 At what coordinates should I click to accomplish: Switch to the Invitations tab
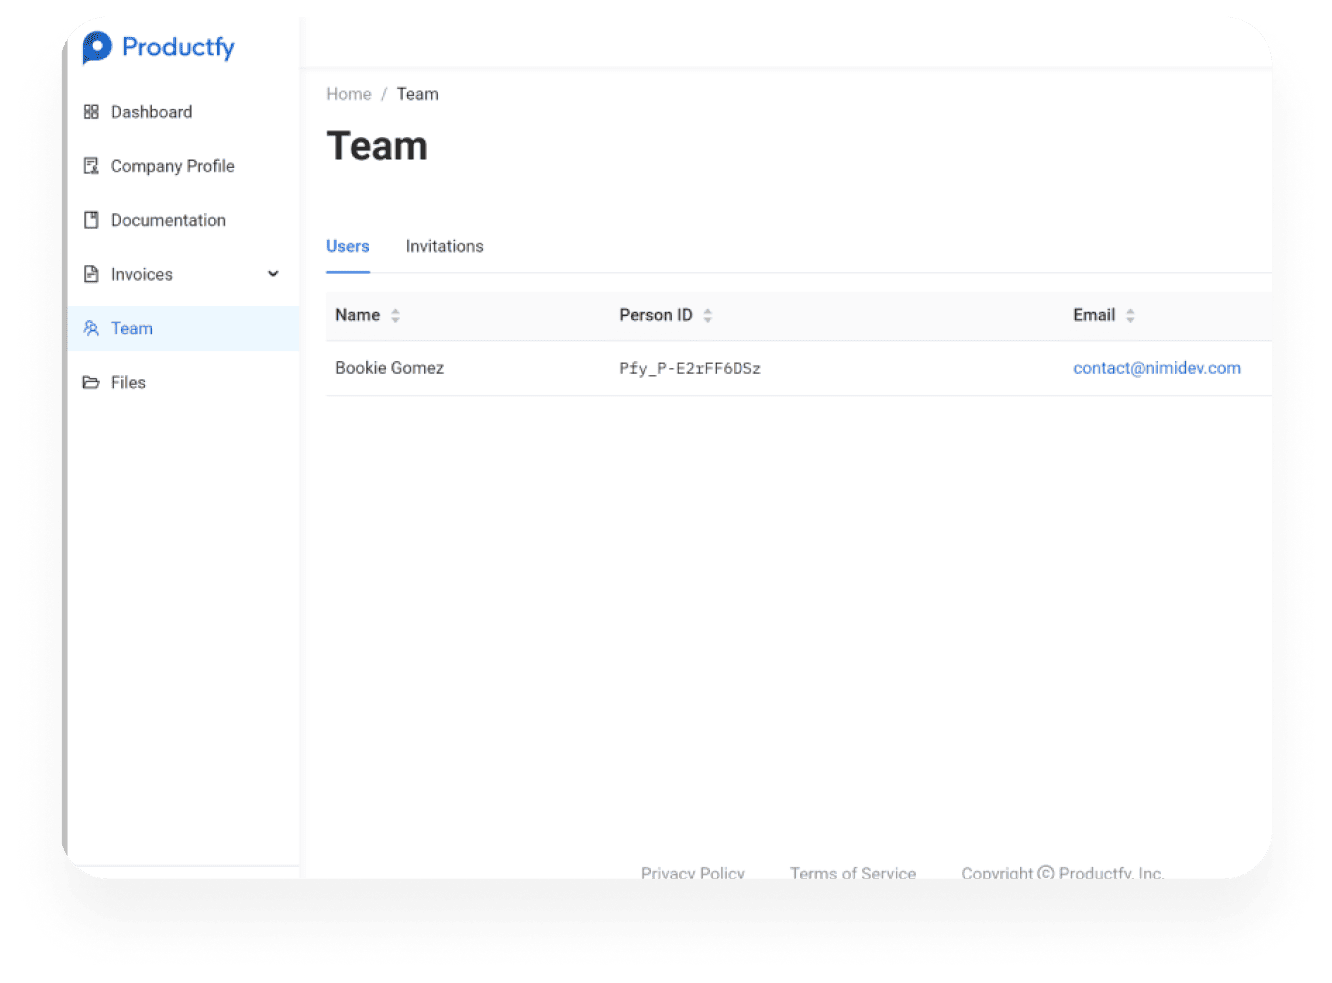coord(444,246)
